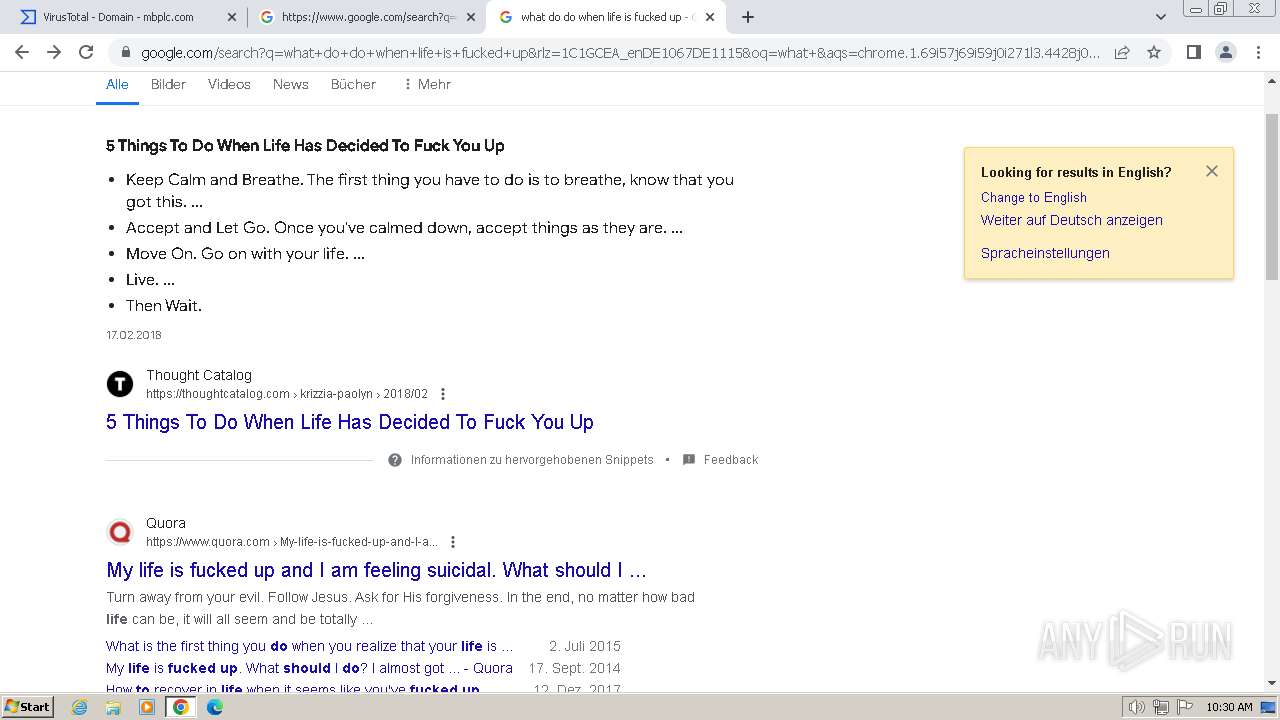
Task: Click Thought Catalog site favicon
Action: point(120,384)
